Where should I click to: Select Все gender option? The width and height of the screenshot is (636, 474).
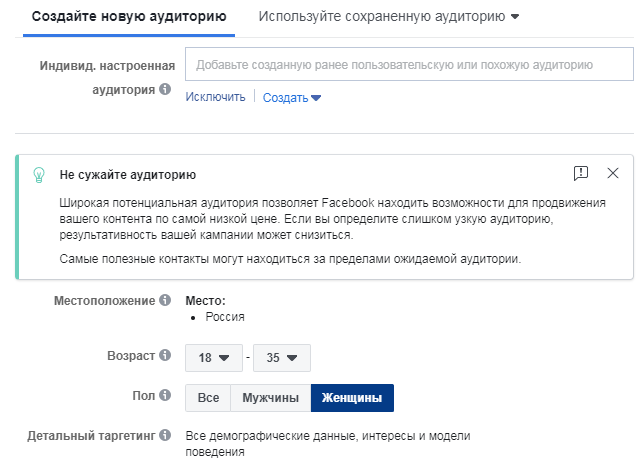(208, 398)
